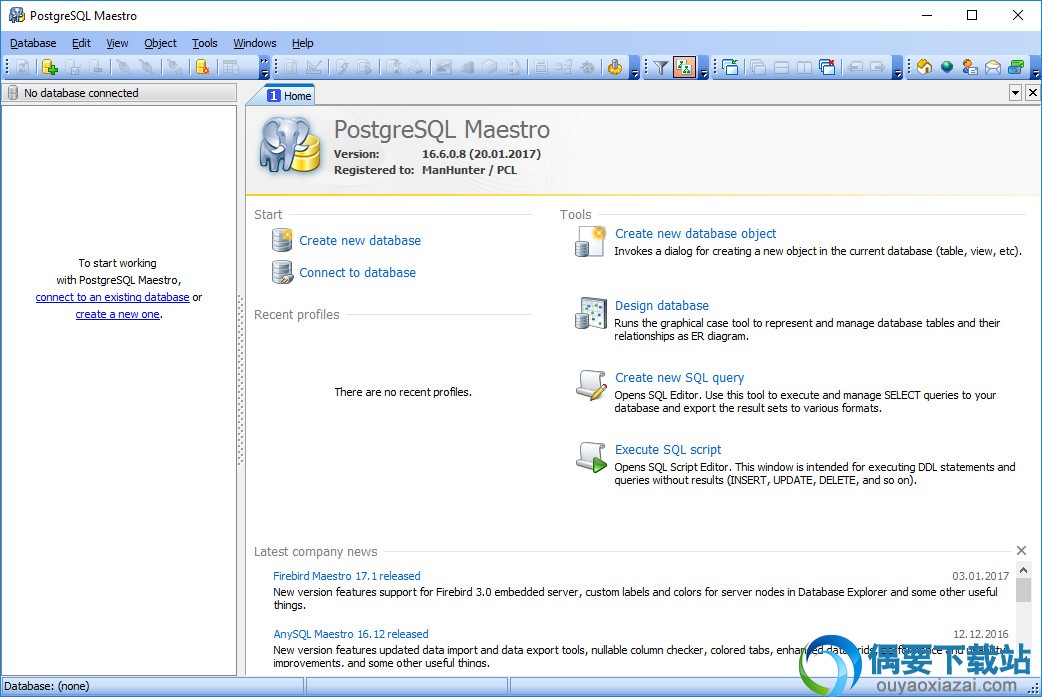Click the cascade windows toolbar icon
Viewport: 1042px width, 697px height.
[758, 67]
